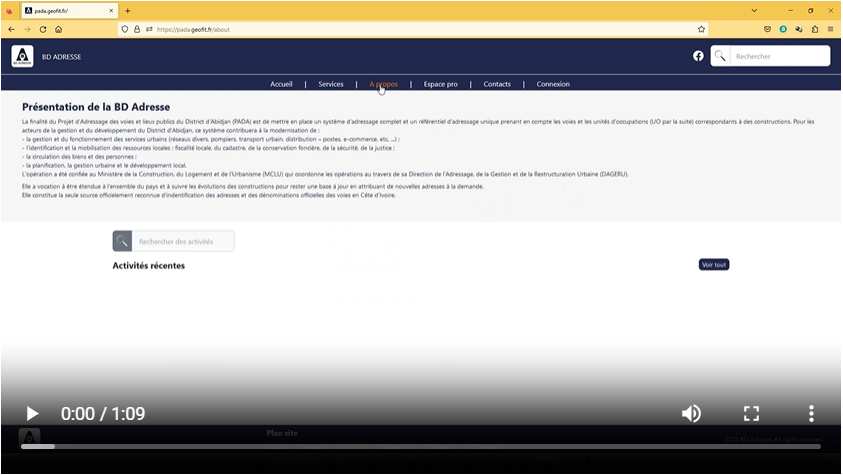Open the video's three-dot options menu
843x475 pixels.
811,413
